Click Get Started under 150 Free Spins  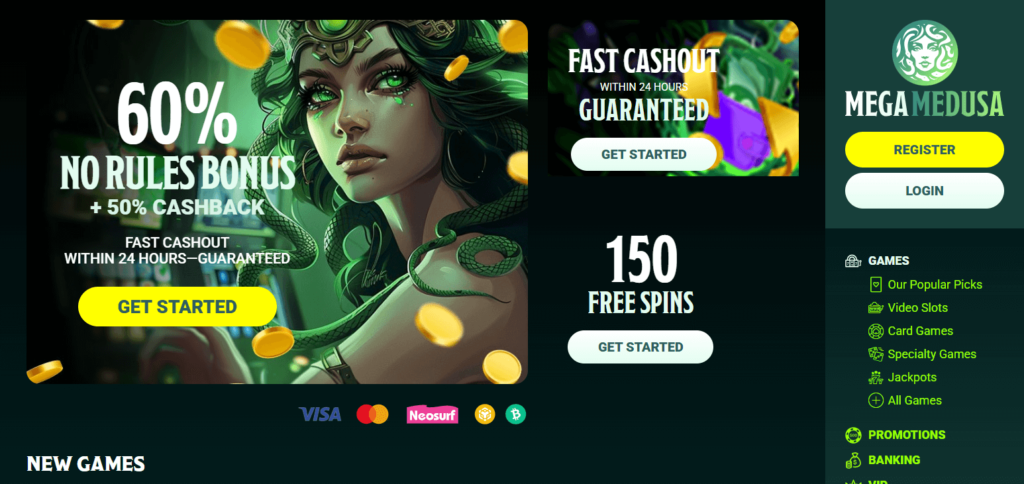(640, 347)
